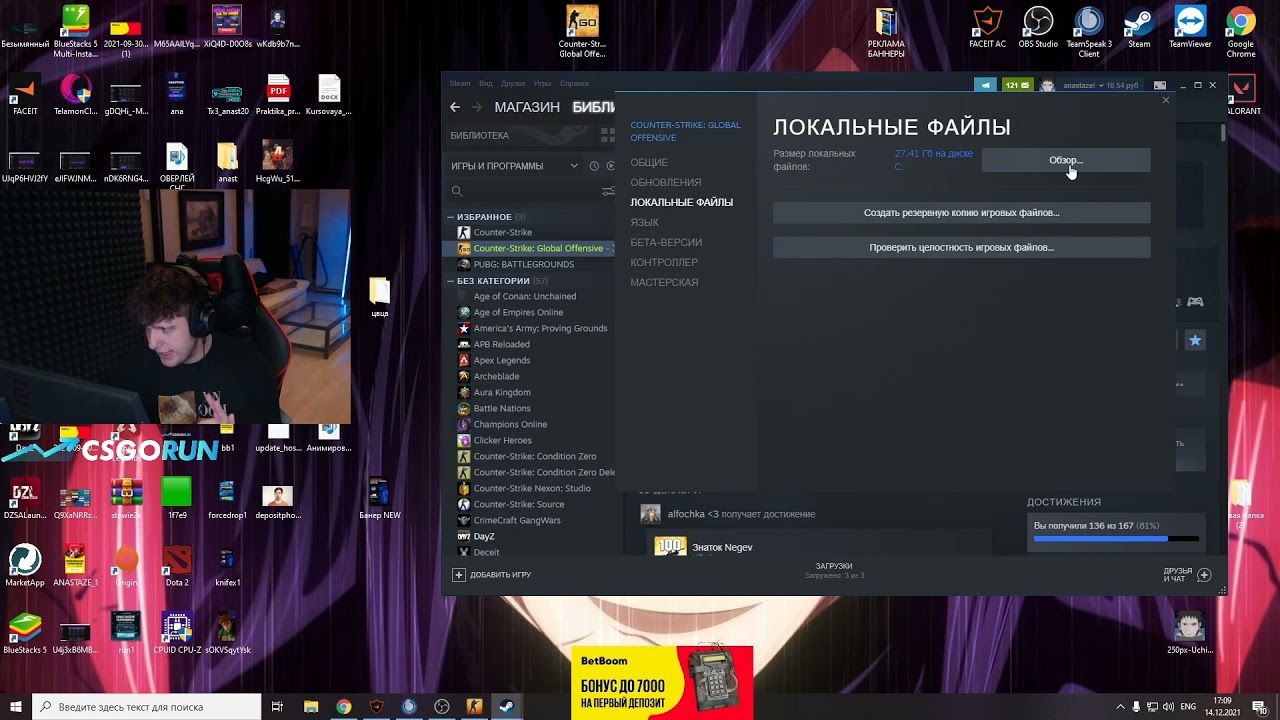Click the Windows Start button
The image size is (1280, 720).
16,707
